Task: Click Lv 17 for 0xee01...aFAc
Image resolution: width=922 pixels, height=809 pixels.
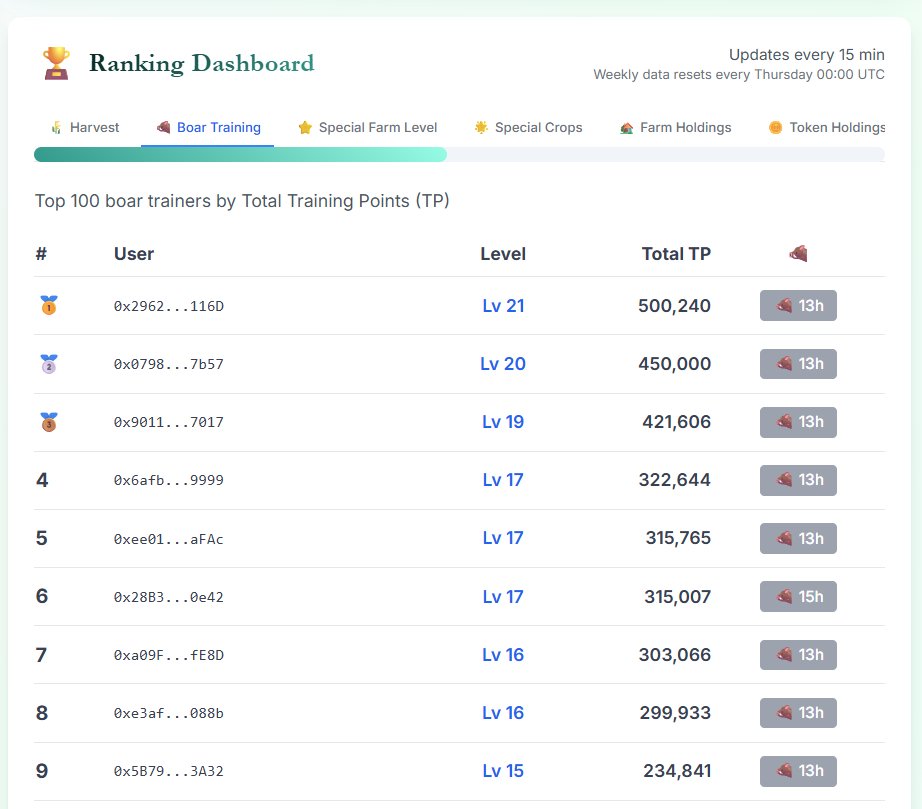Action: (503, 538)
